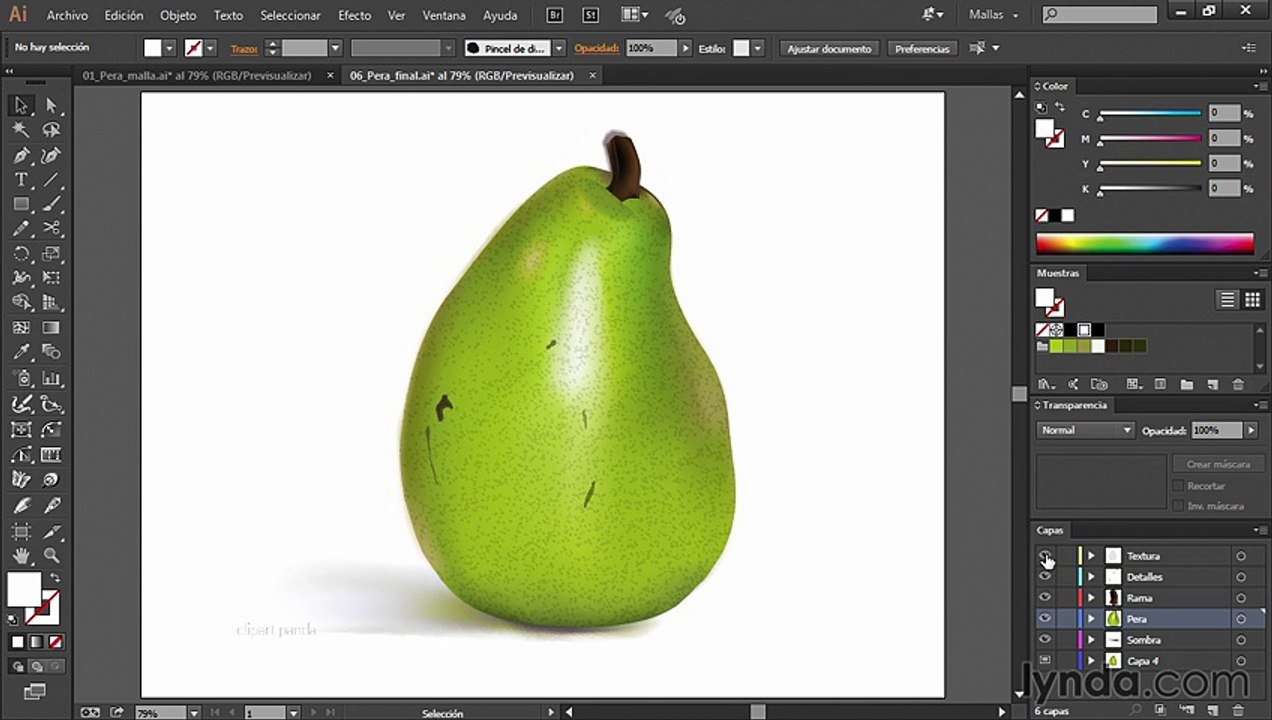The width and height of the screenshot is (1272, 720).
Task: Select the Selection (black arrow) tool
Action: click(x=21, y=105)
